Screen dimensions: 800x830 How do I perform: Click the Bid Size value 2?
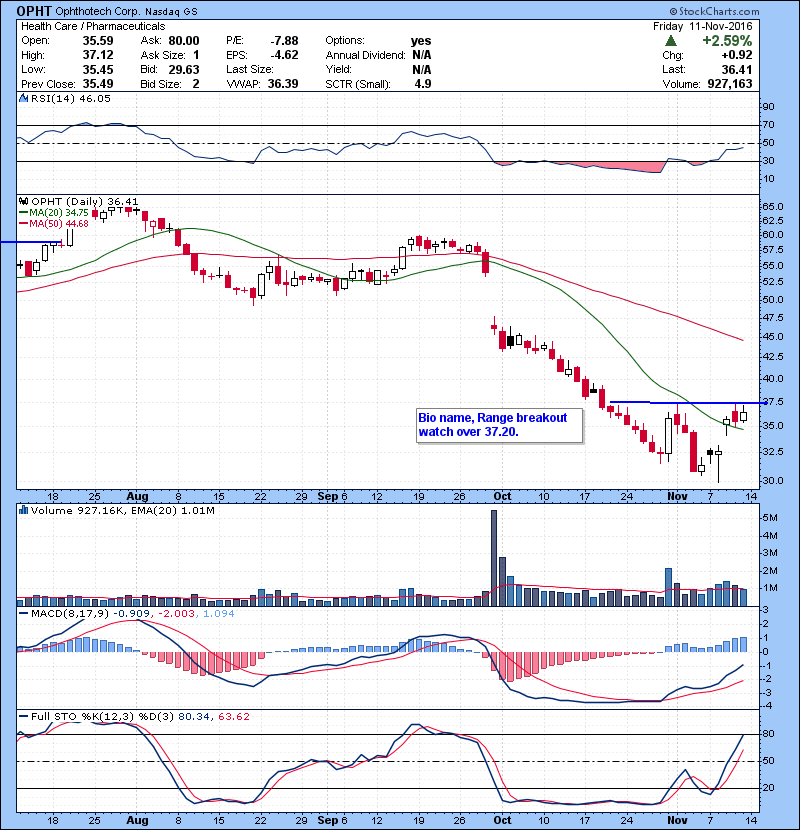[196, 84]
